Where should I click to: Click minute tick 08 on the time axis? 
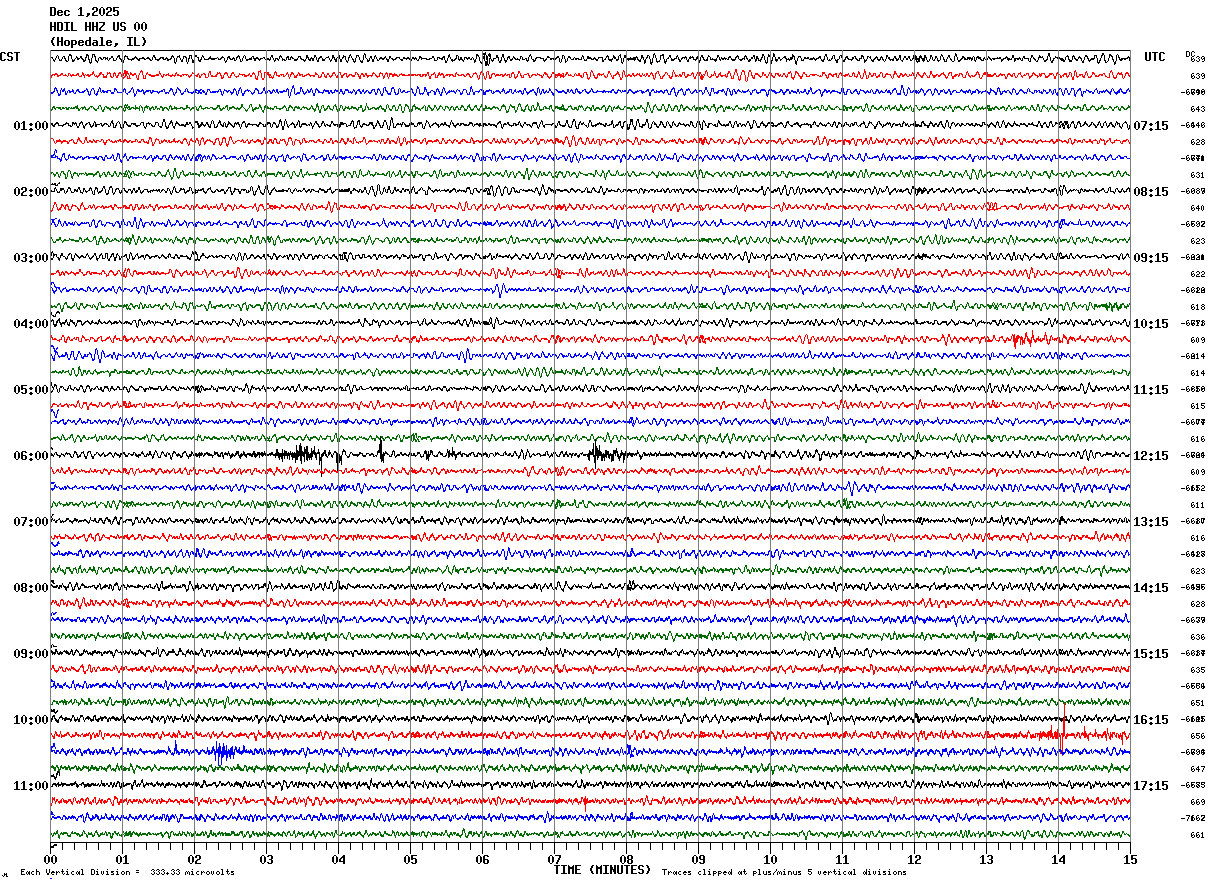coord(627,858)
